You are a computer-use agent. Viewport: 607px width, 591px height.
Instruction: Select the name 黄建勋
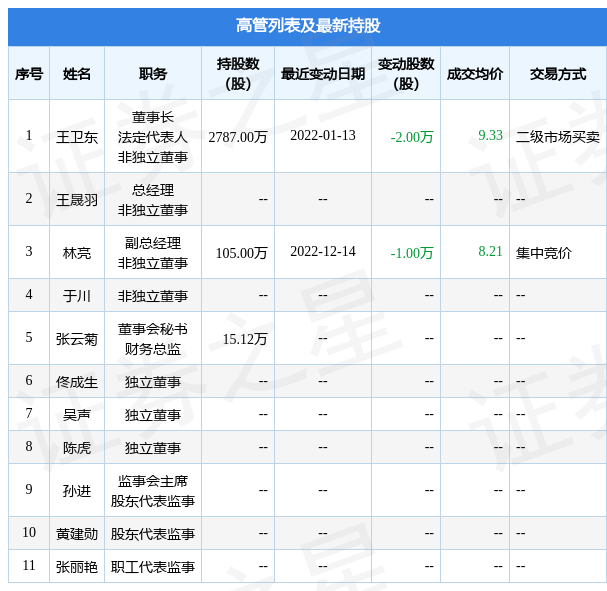77,534
